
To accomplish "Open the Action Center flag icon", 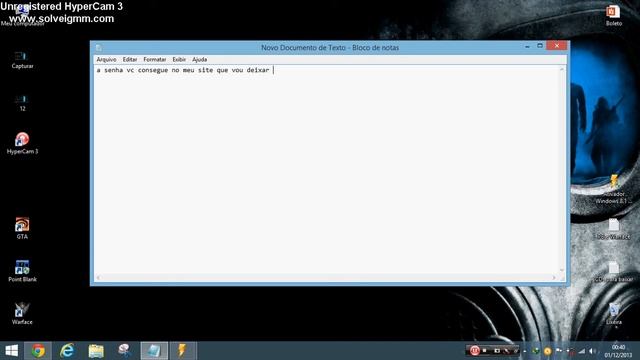I will 559,351.
